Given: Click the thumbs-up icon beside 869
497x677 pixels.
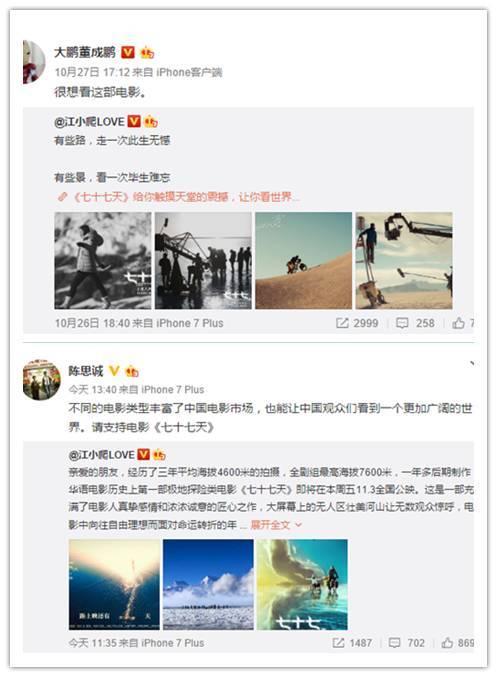Looking at the screenshot, I should (447, 642).
